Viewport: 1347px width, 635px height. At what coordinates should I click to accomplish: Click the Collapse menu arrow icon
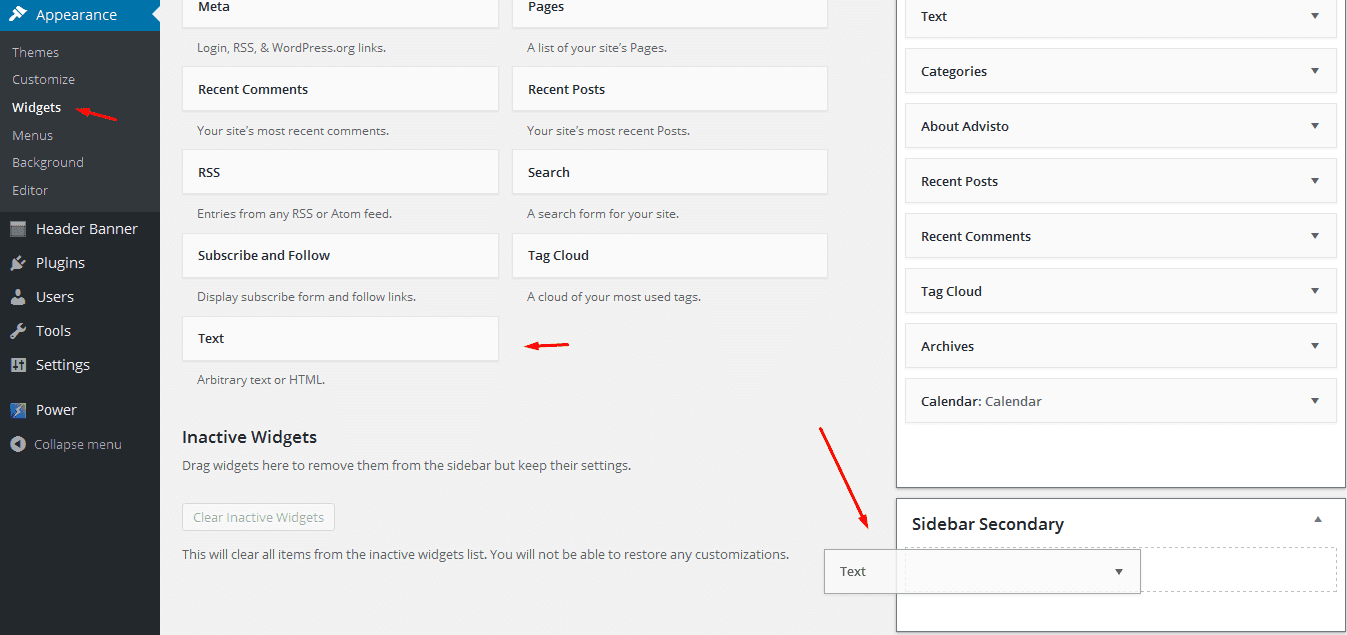[x=18, y=444]
